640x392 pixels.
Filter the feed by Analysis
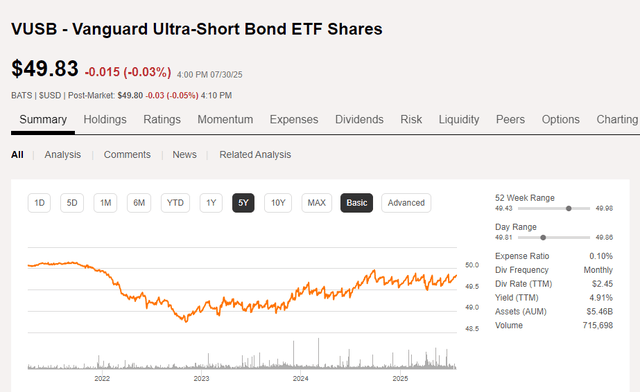point(63,155)
